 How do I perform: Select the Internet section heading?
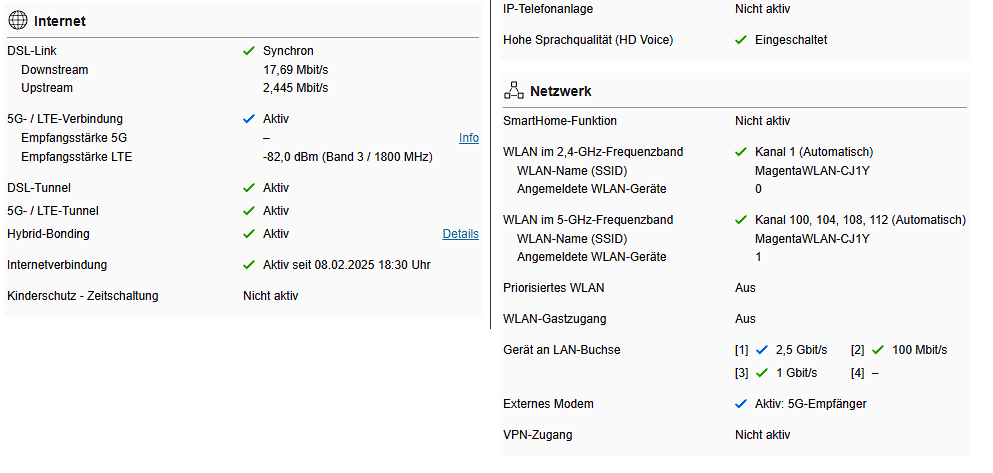coord(59,21)
